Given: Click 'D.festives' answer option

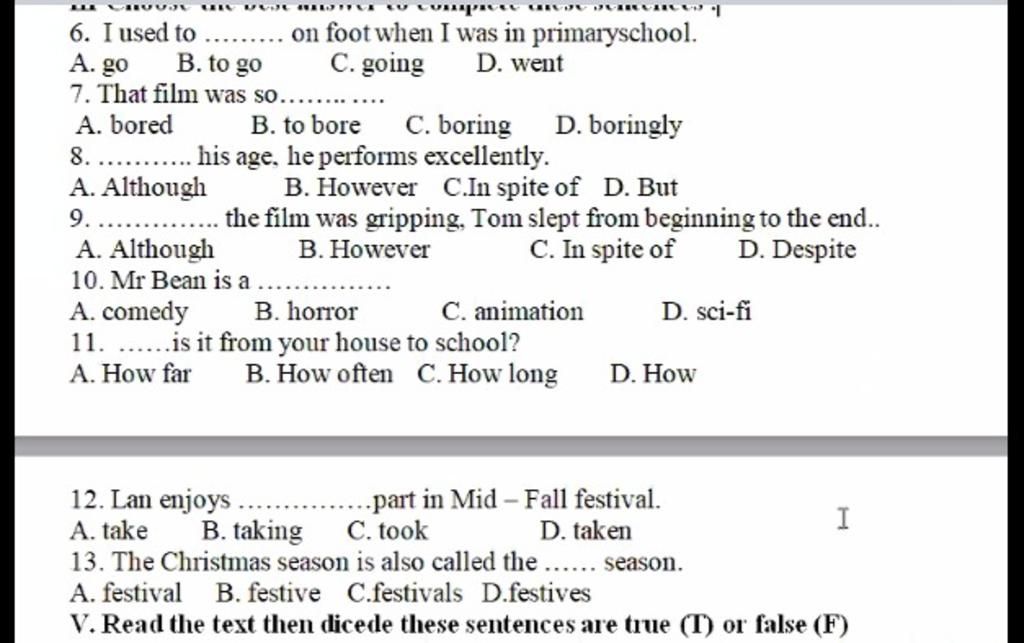Looking at the screenshot, I should pos(536,593).
